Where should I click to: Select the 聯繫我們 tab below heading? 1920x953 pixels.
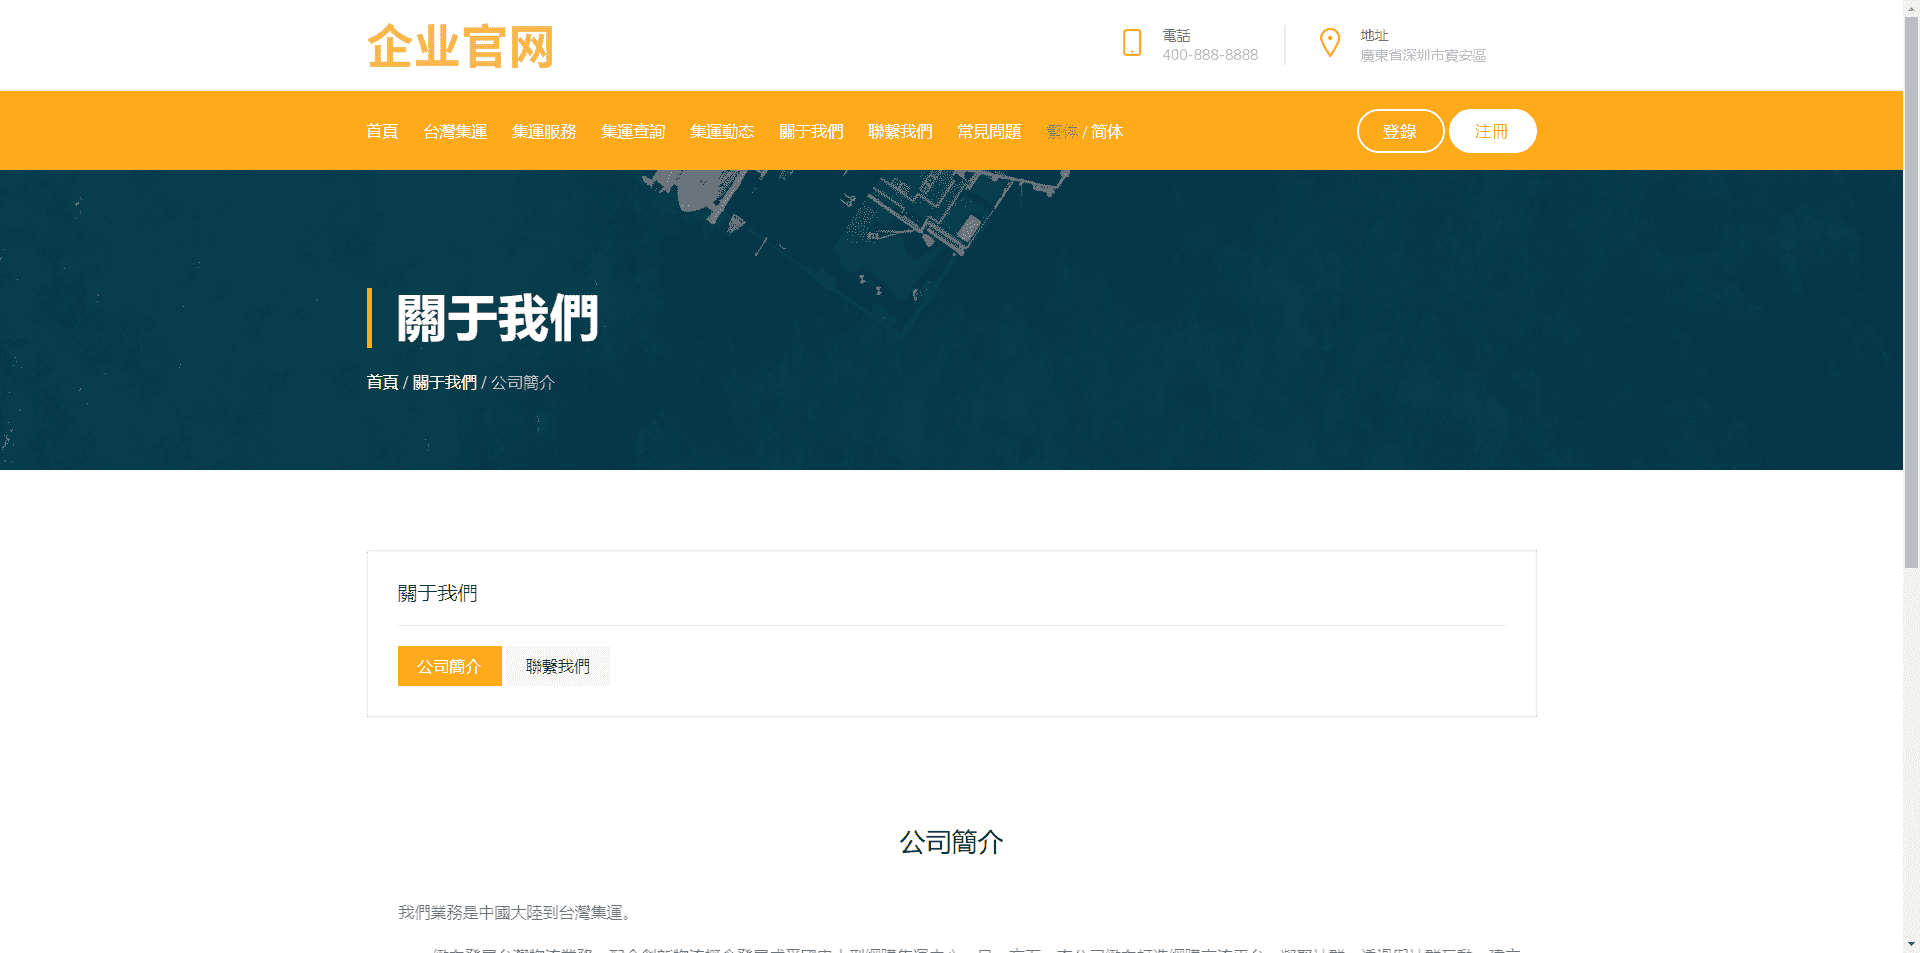[x=558, y=666]
